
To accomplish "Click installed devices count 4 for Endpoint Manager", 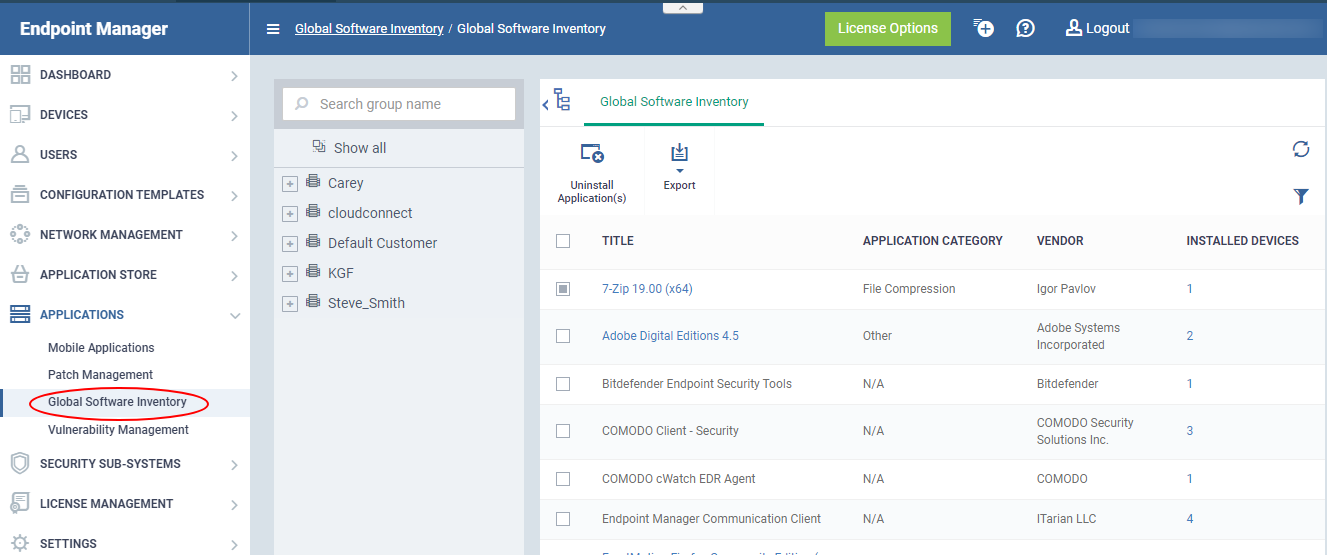I will pos(1190,519).
